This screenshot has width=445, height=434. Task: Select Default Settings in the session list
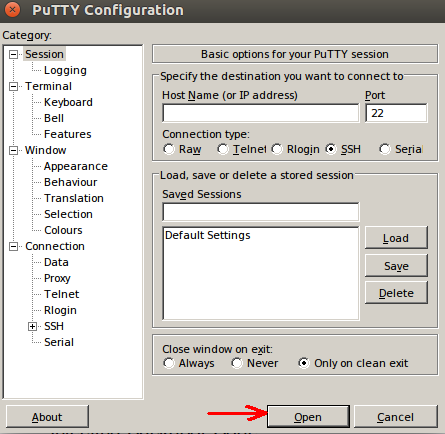coord(208,235)
